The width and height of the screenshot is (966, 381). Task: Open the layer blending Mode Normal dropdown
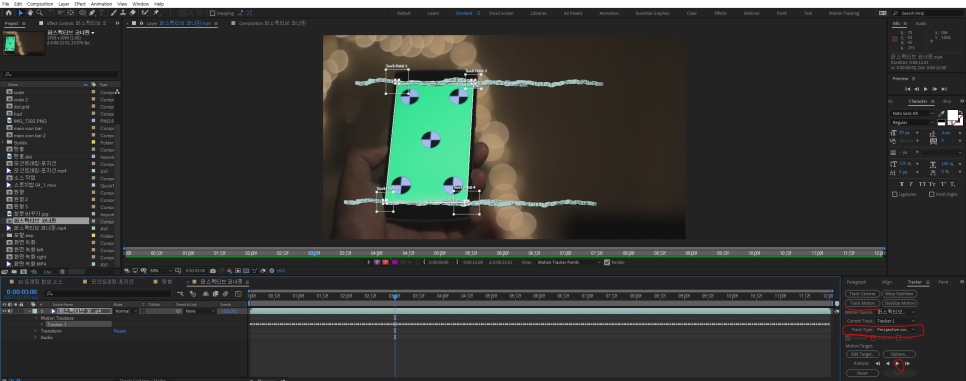(x=126, y=311)
